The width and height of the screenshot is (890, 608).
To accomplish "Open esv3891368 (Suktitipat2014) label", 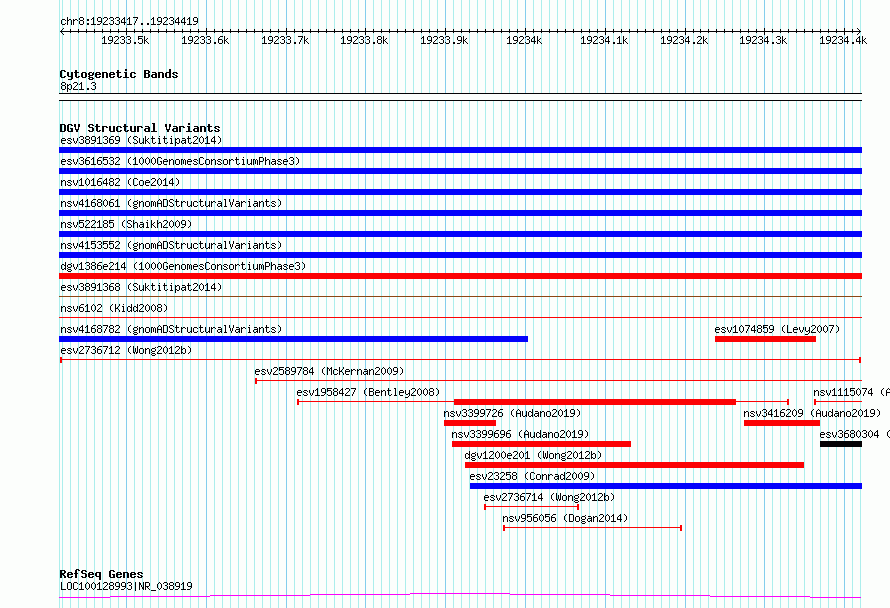I will [141, 287].
